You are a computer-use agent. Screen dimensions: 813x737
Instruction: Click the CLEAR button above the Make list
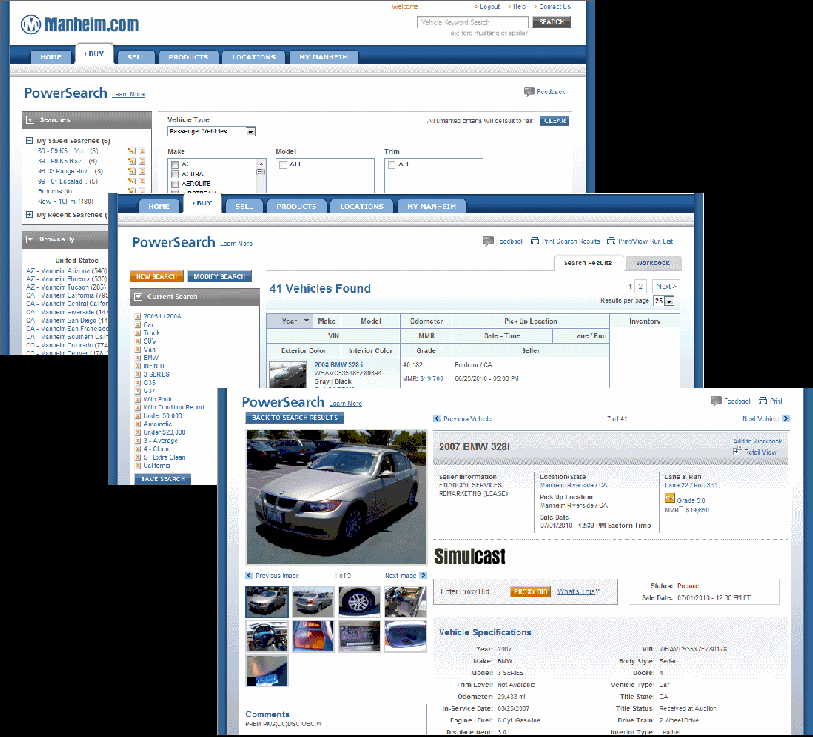tap(554, 121)
